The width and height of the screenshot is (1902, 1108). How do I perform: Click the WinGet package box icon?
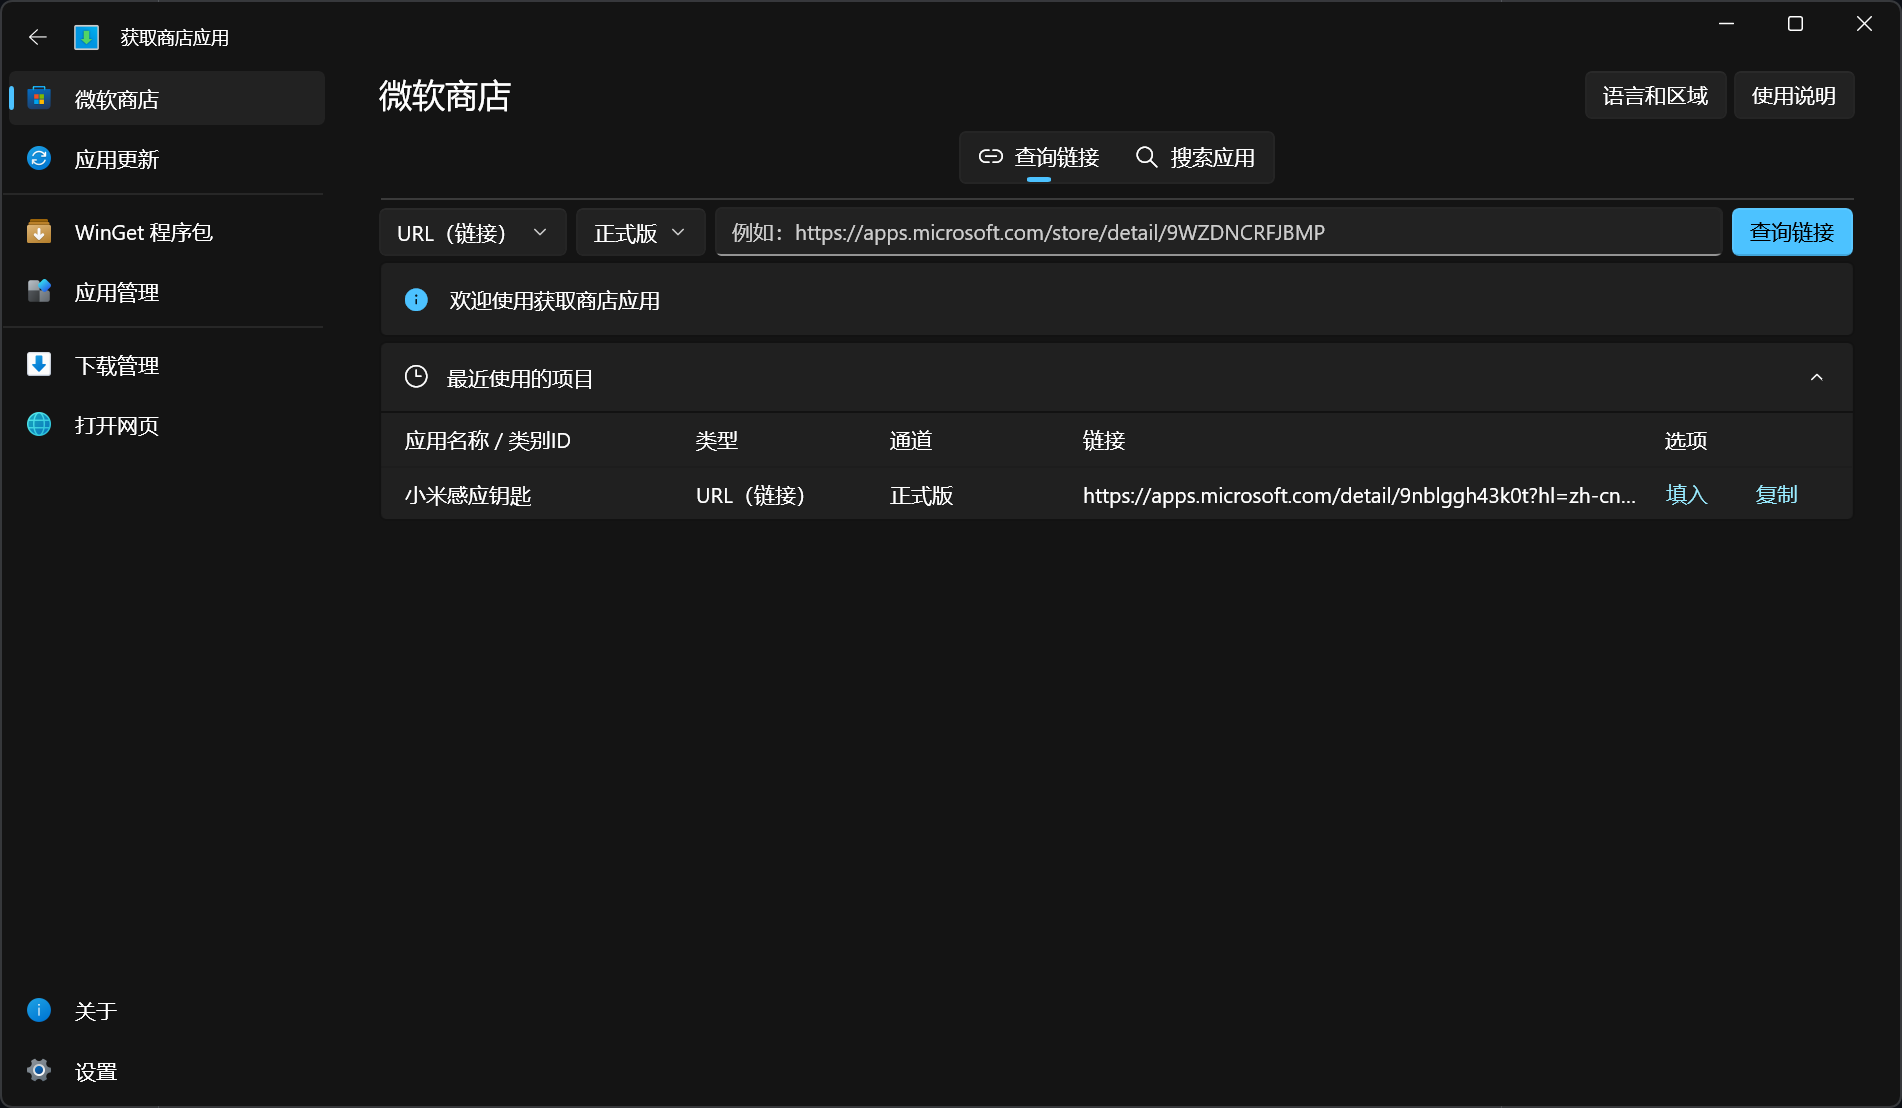[x=39, y=232]
